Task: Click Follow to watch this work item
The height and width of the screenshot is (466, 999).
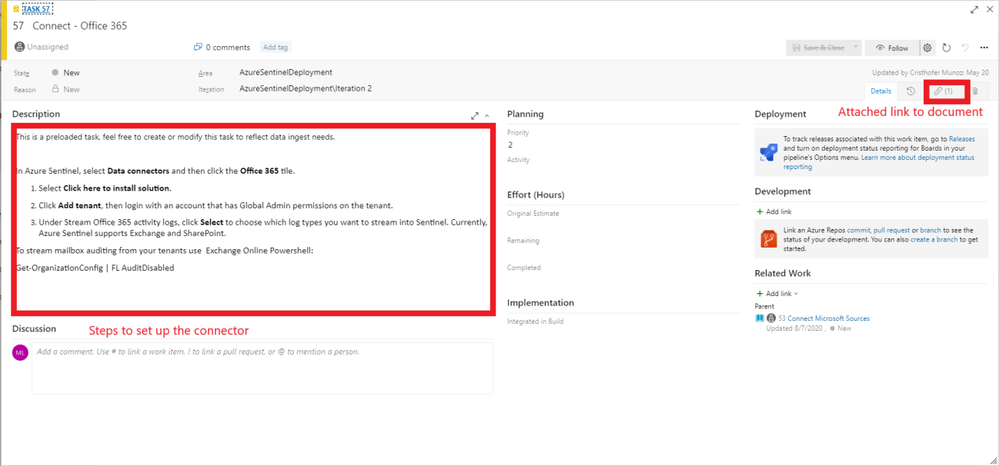Action: pyautogui.click(x=892, y=48)
